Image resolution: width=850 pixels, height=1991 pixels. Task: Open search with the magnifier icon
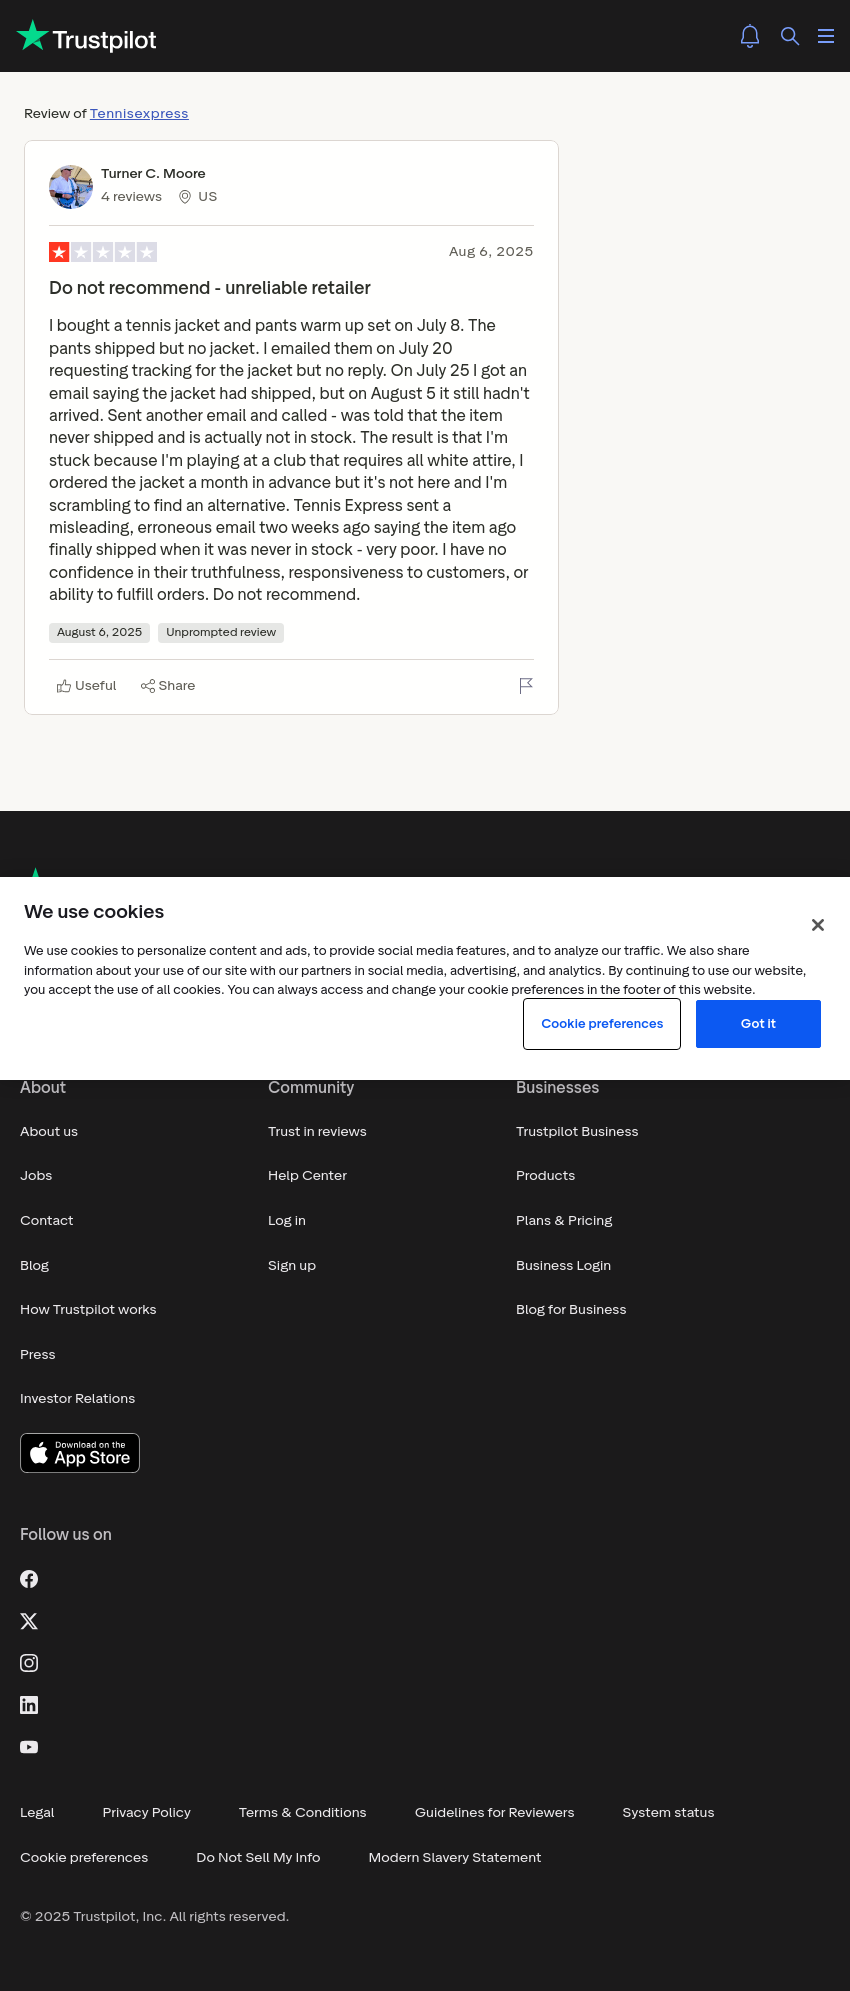tap(790, 36)
